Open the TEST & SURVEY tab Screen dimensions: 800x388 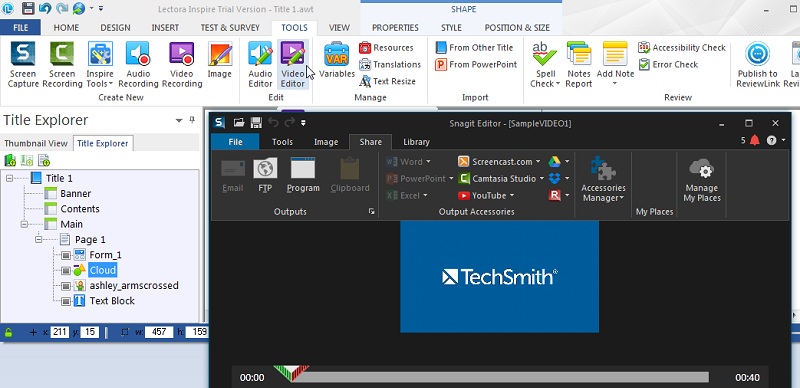click(x=230, y=28)
